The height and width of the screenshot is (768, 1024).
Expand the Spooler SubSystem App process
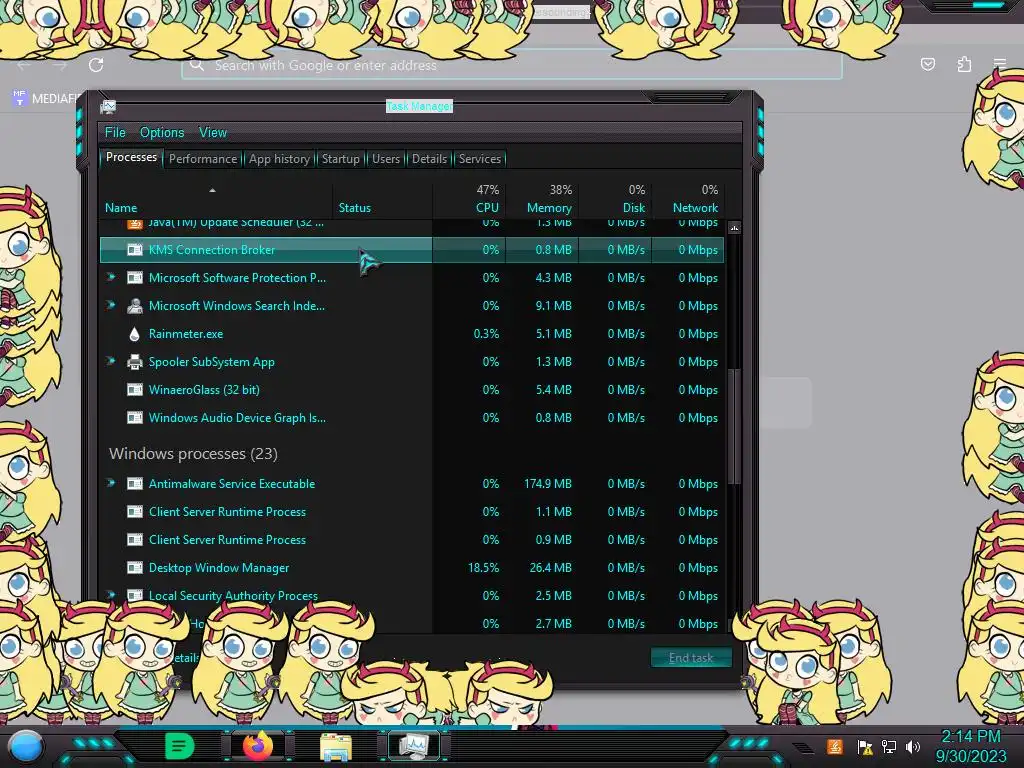pyautogui.click(x=111, y=362)
